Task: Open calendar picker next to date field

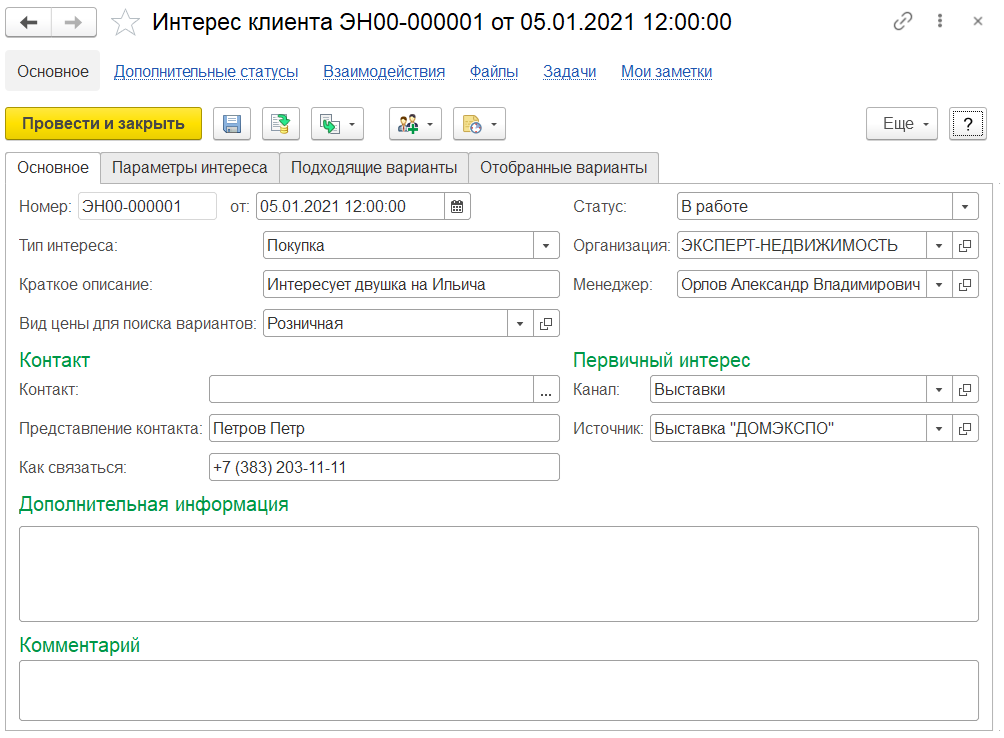Action: pos(457,207)
